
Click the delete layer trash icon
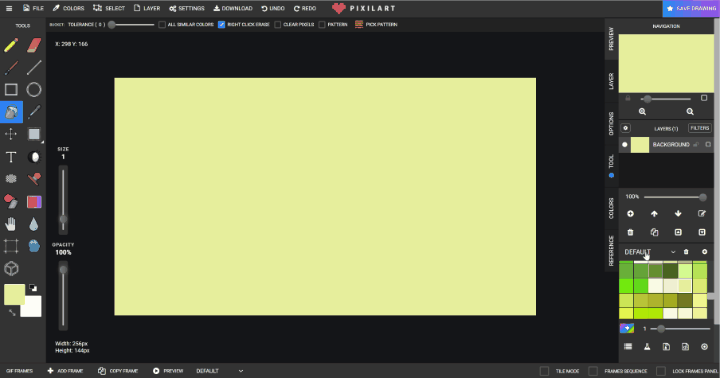coord(630,232)
